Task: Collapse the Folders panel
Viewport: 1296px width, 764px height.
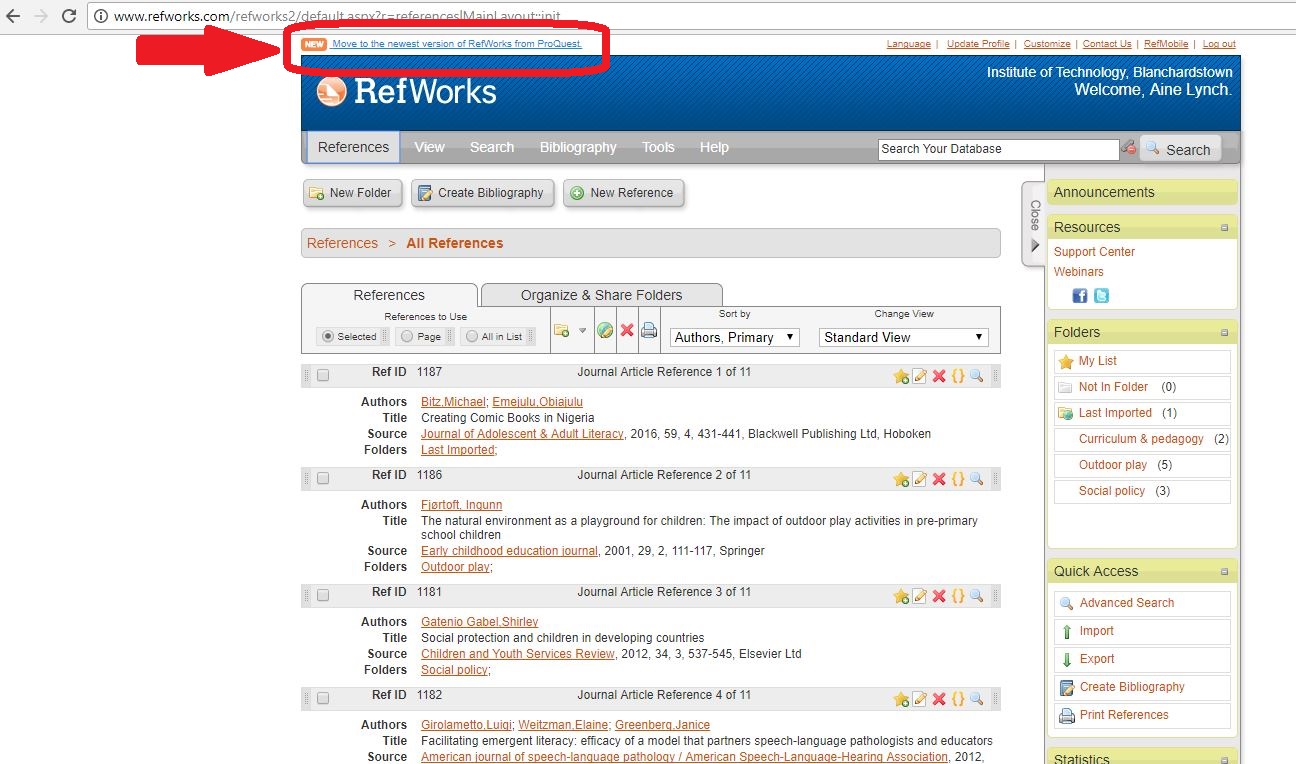Action: pos(1224,331)
